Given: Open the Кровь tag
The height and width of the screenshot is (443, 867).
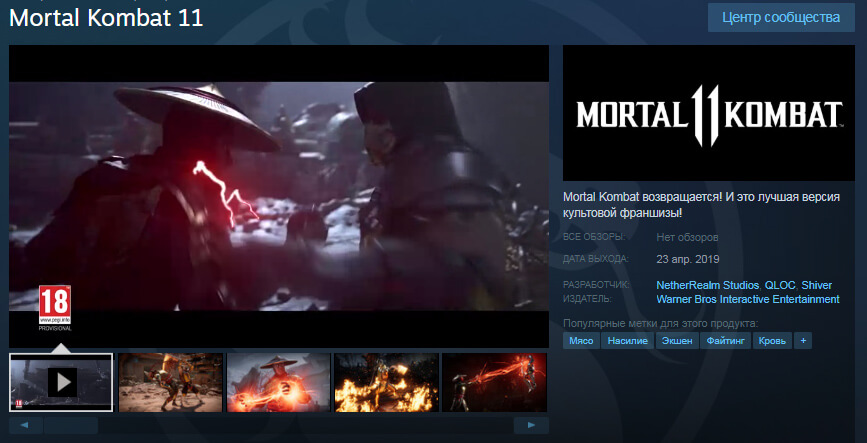Looking at the screenshot, I should 772,341.
